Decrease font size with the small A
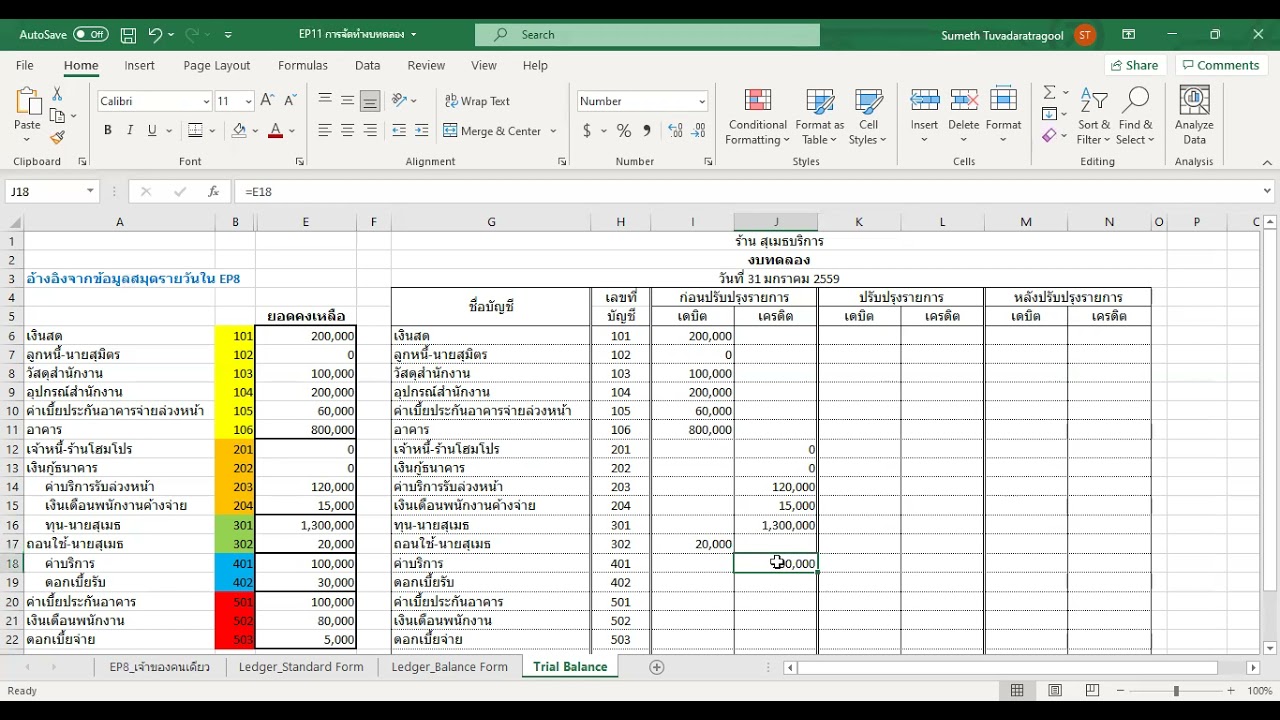Image resolution: width=1280 pixels, height=720 pixels. pos(290,101)
